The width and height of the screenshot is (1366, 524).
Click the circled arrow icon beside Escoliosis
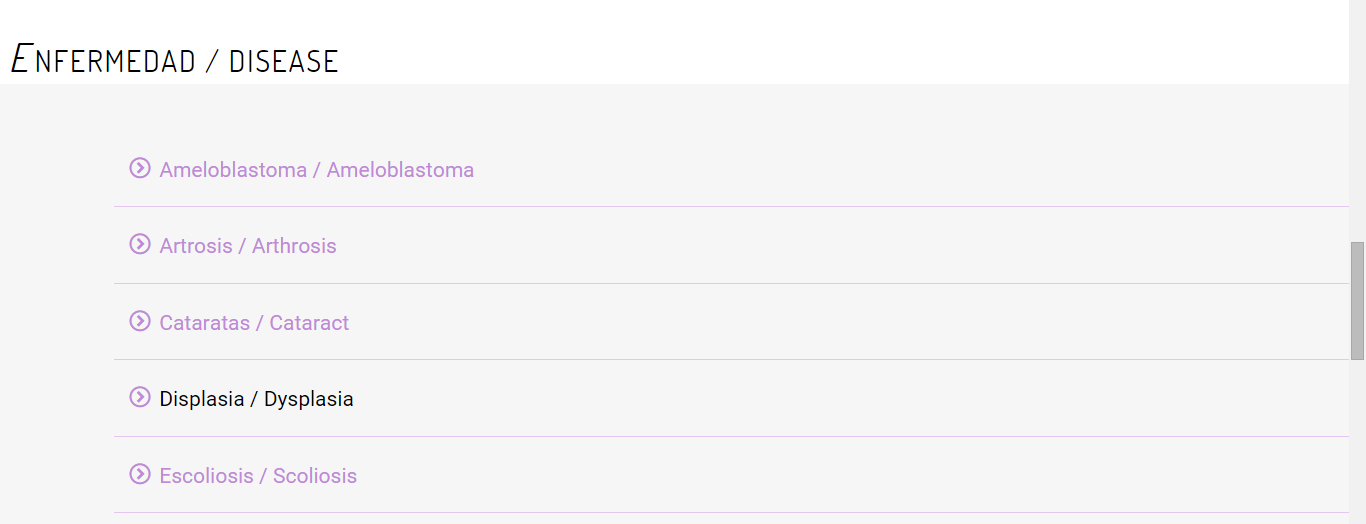[x=140, y=474]
